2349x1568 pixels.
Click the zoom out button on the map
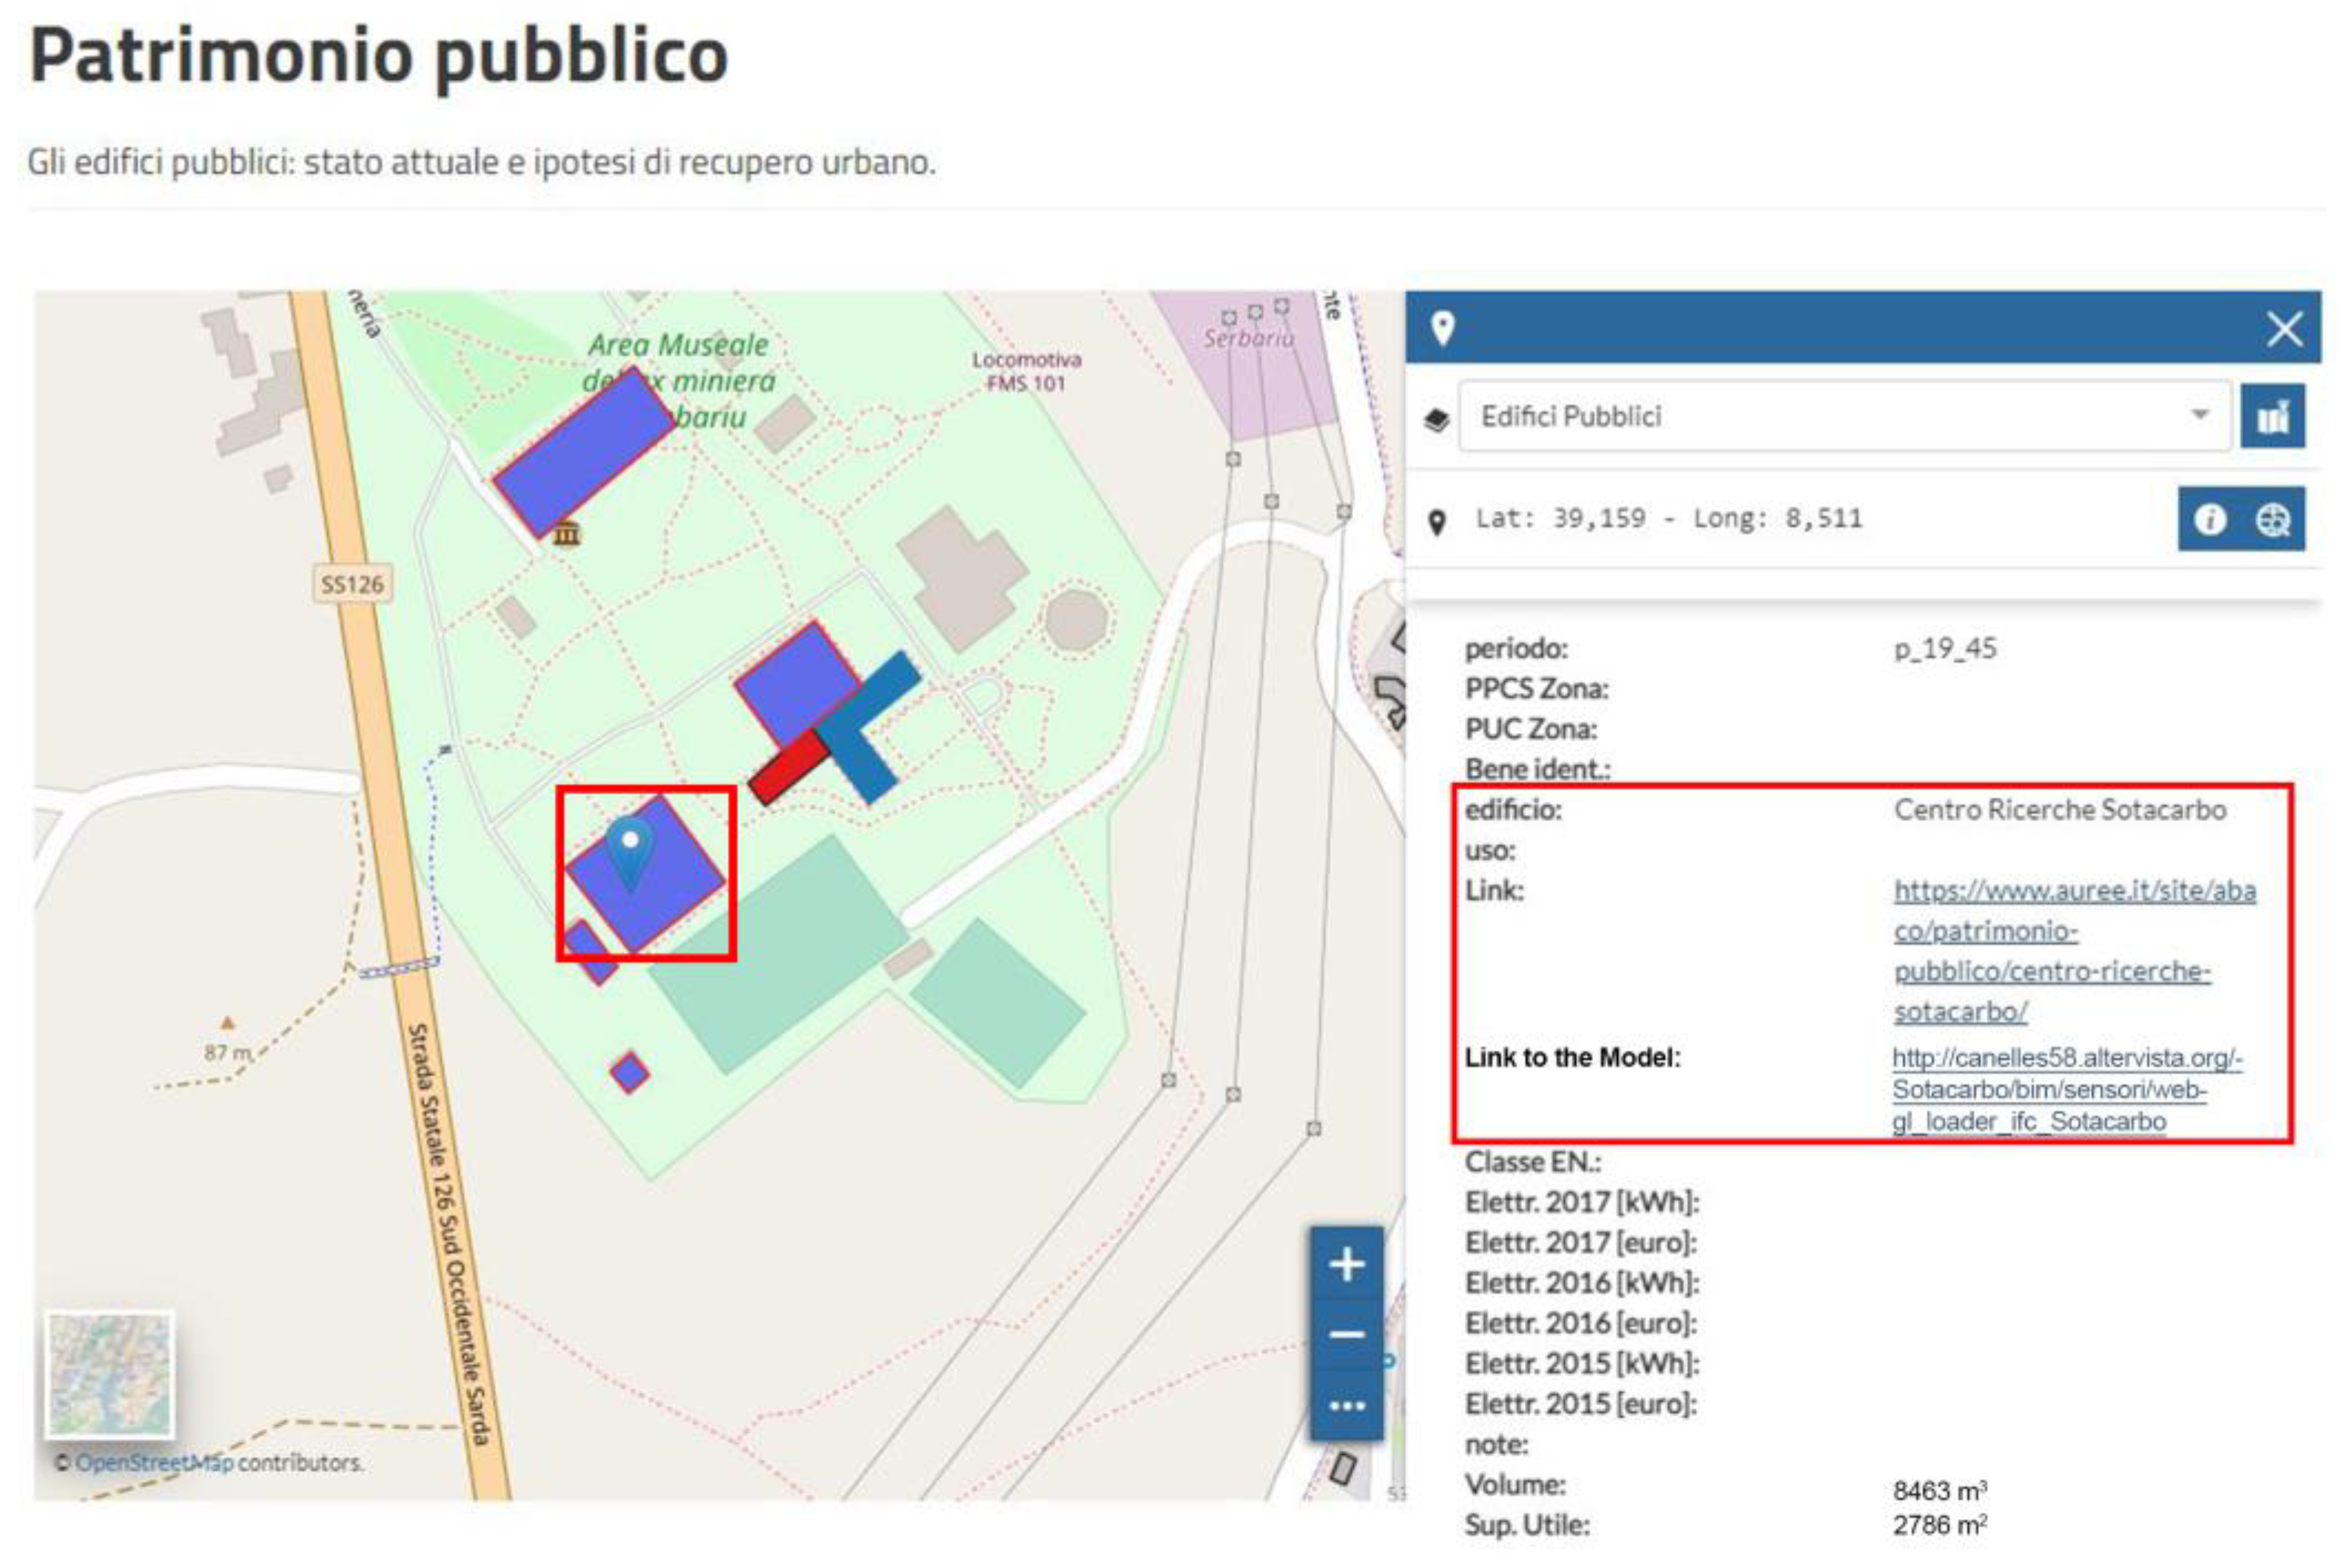tap(1347, 1333)
